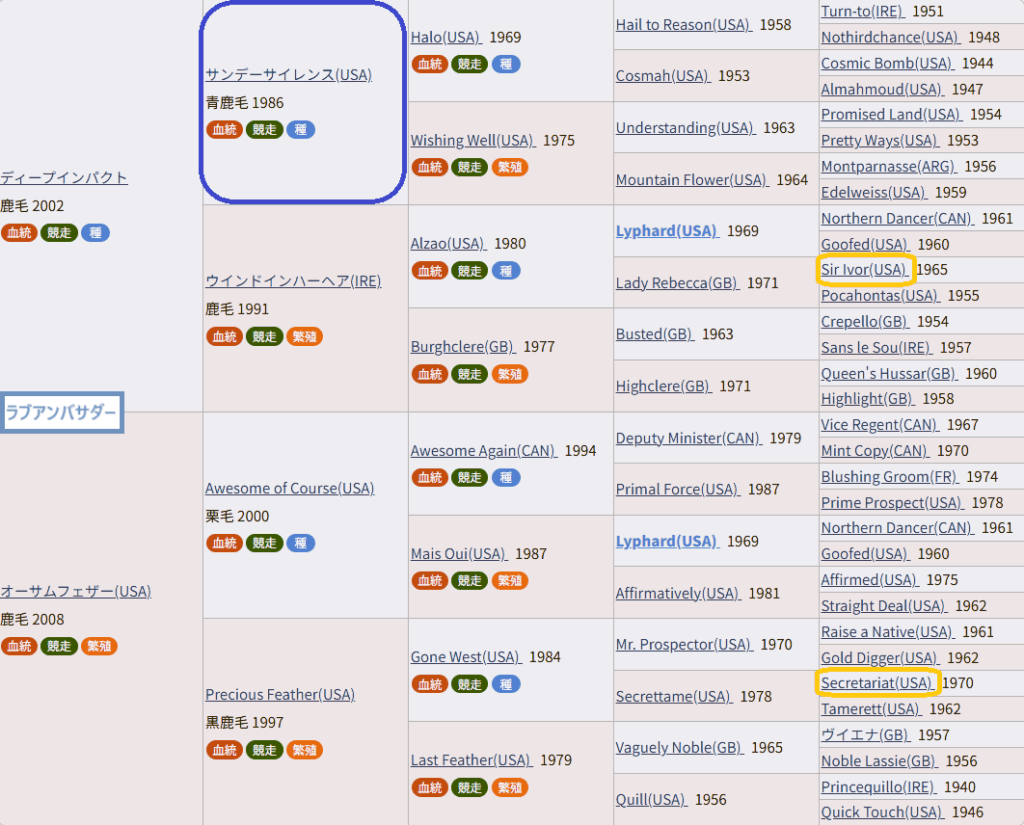This screenshot has width=1024, height=825.
Task: Click the ヴイエナ(GB) ancestor link
Action: pyautogui.click(x=865, y=735)
